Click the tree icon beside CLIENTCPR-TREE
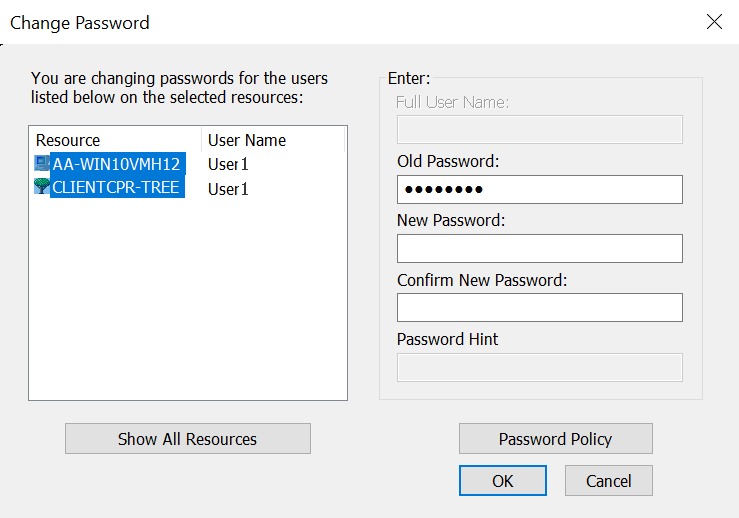739x518 pixels. [42, 187]
